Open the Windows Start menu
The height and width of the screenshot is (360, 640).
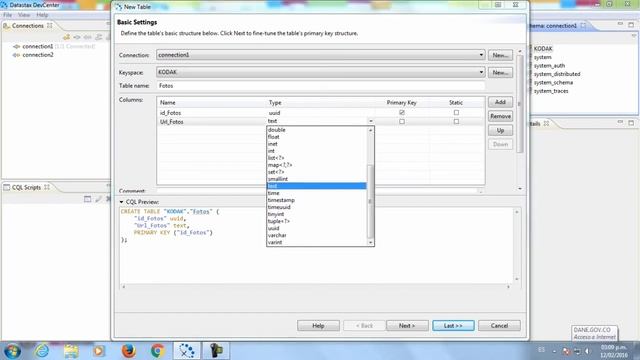pyautogui.click(x=12, y=351)
